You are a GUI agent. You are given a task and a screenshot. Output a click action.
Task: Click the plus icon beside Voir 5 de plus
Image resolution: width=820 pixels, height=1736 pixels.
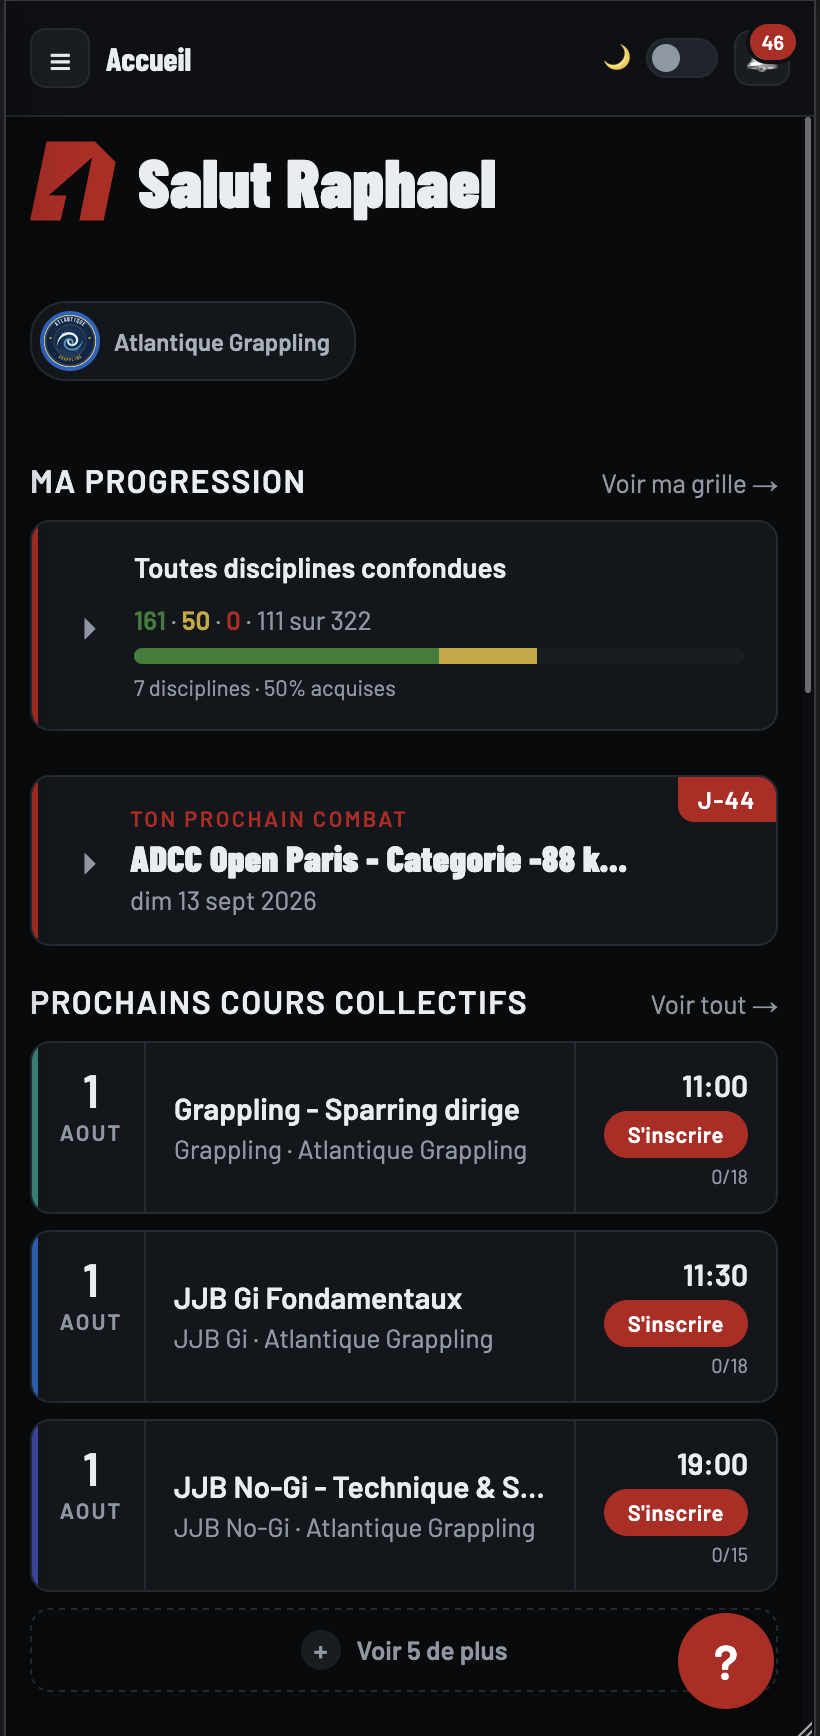(321, 1652)
